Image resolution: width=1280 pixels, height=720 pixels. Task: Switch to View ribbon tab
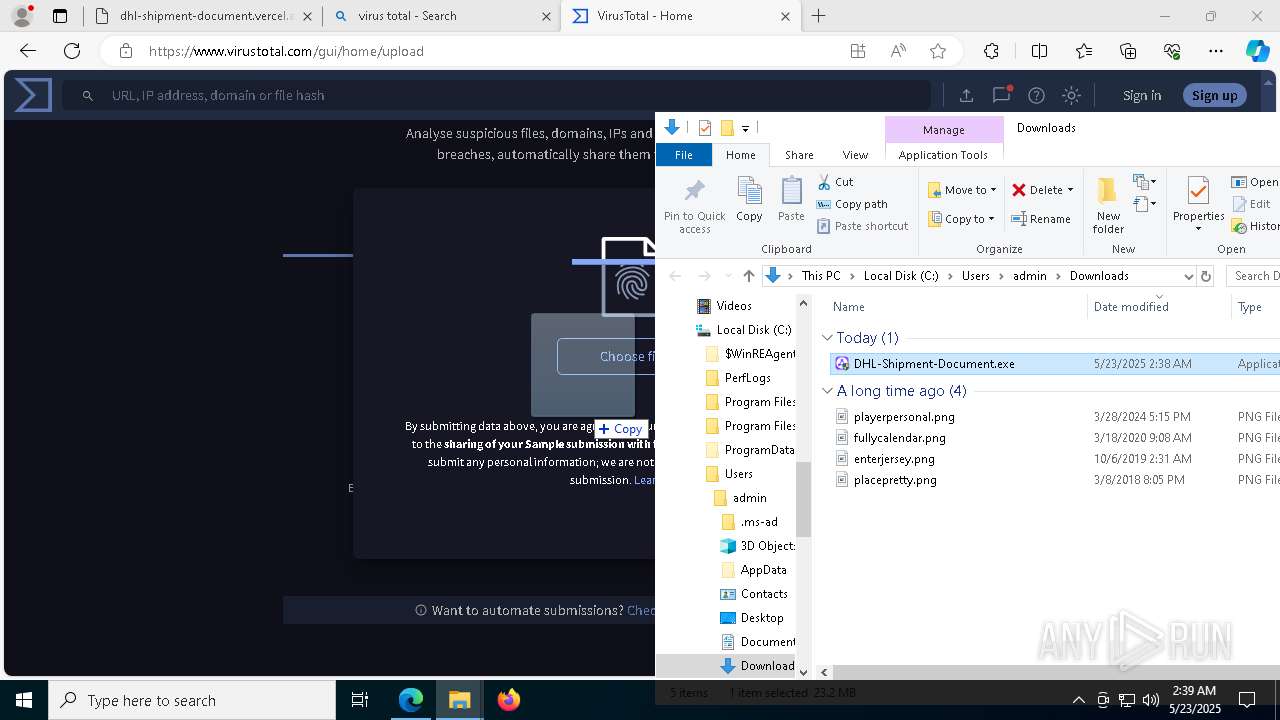855,155
